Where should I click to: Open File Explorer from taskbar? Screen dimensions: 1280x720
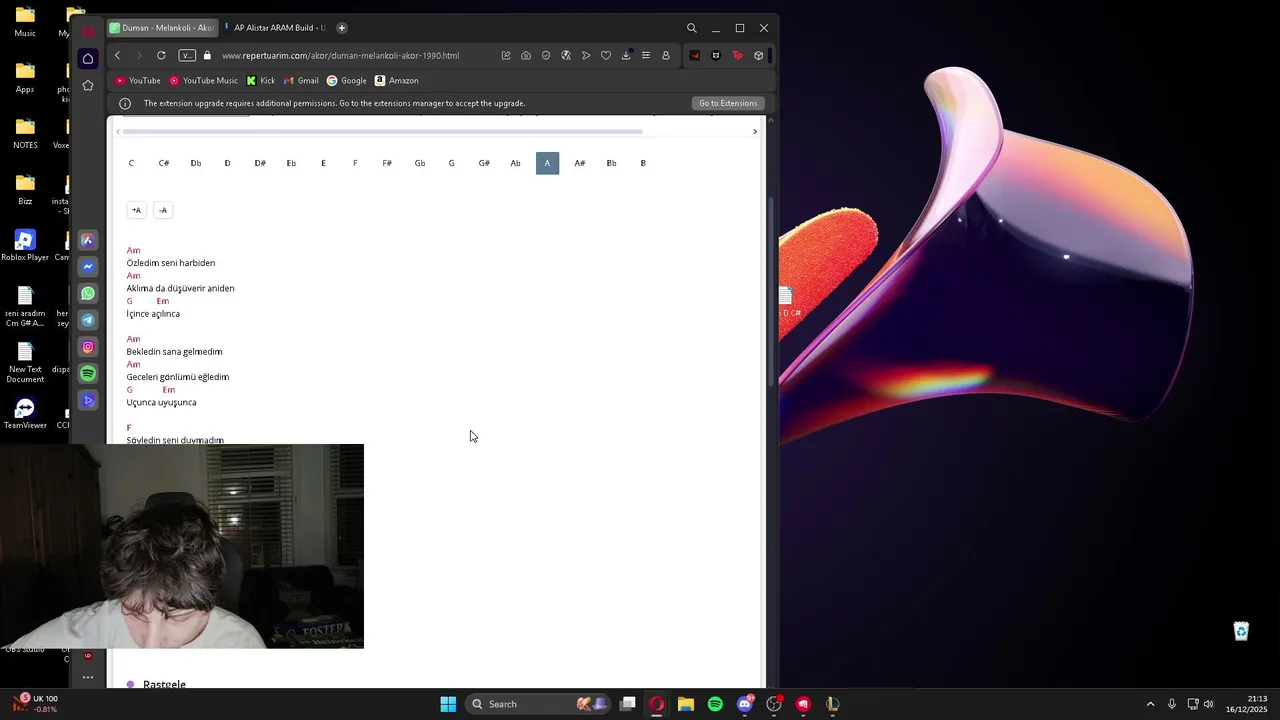point(686,704)
